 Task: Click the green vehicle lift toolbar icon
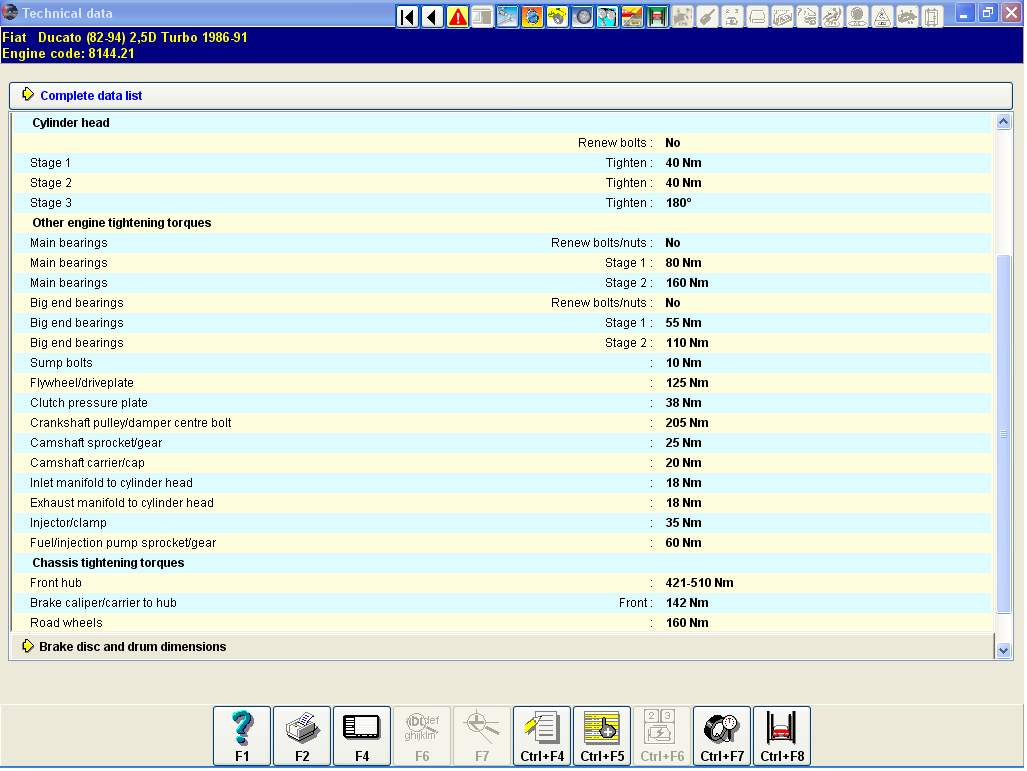(657, 16)
